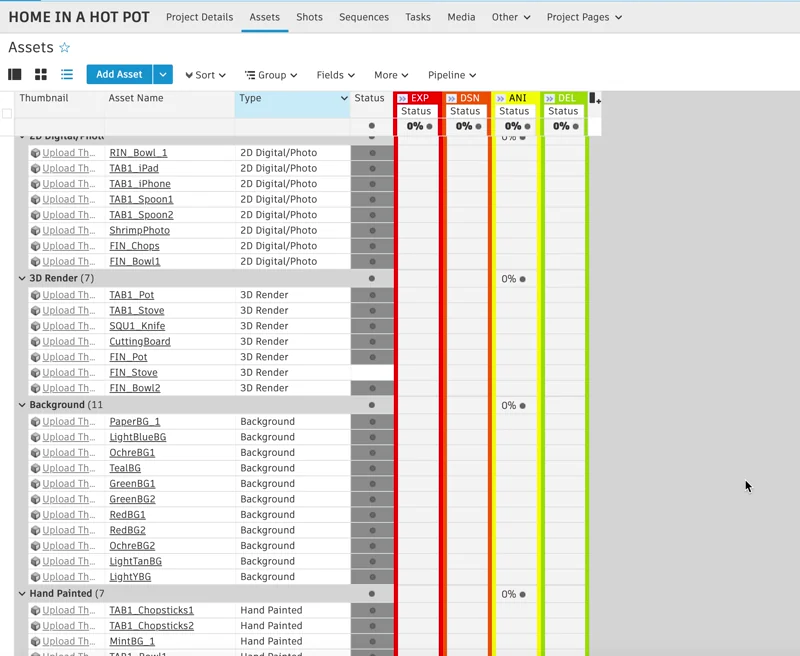Click the Add Asset button

click(x=119, y=75)
